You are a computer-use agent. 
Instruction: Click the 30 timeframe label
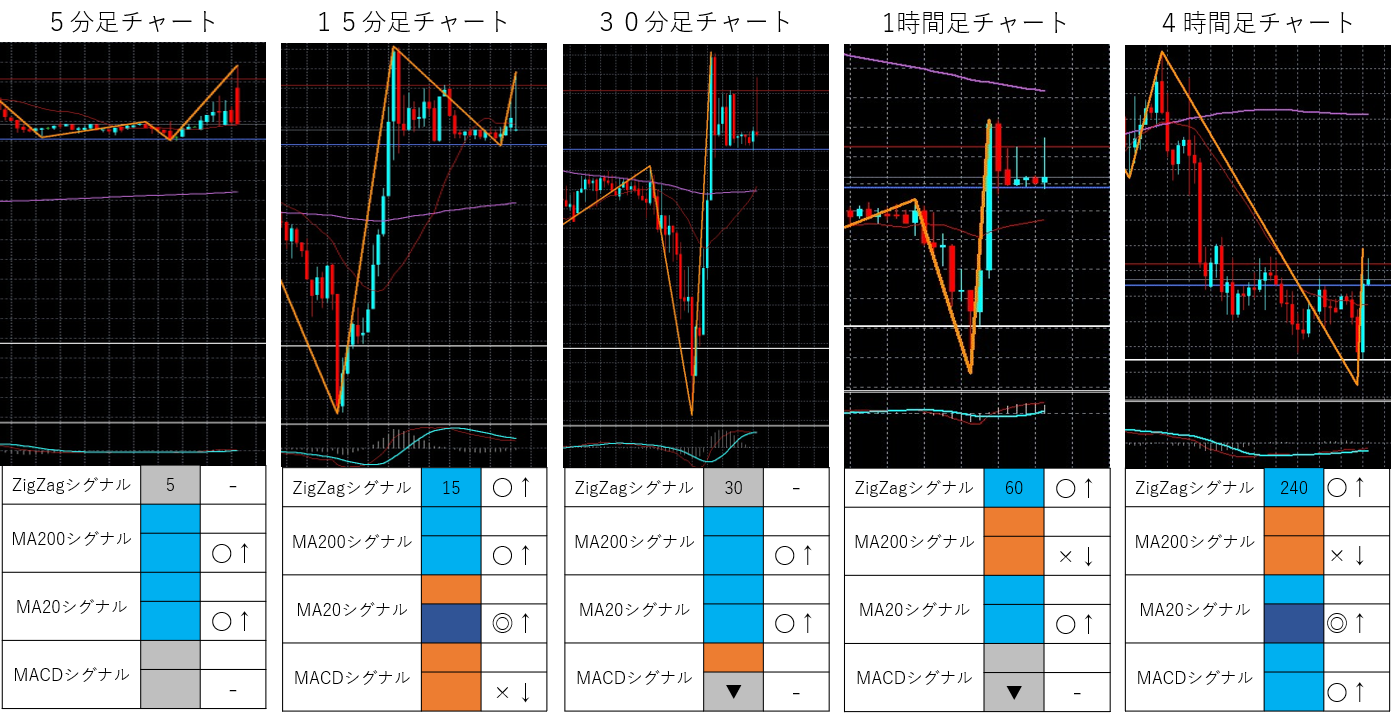coord(734,487)
